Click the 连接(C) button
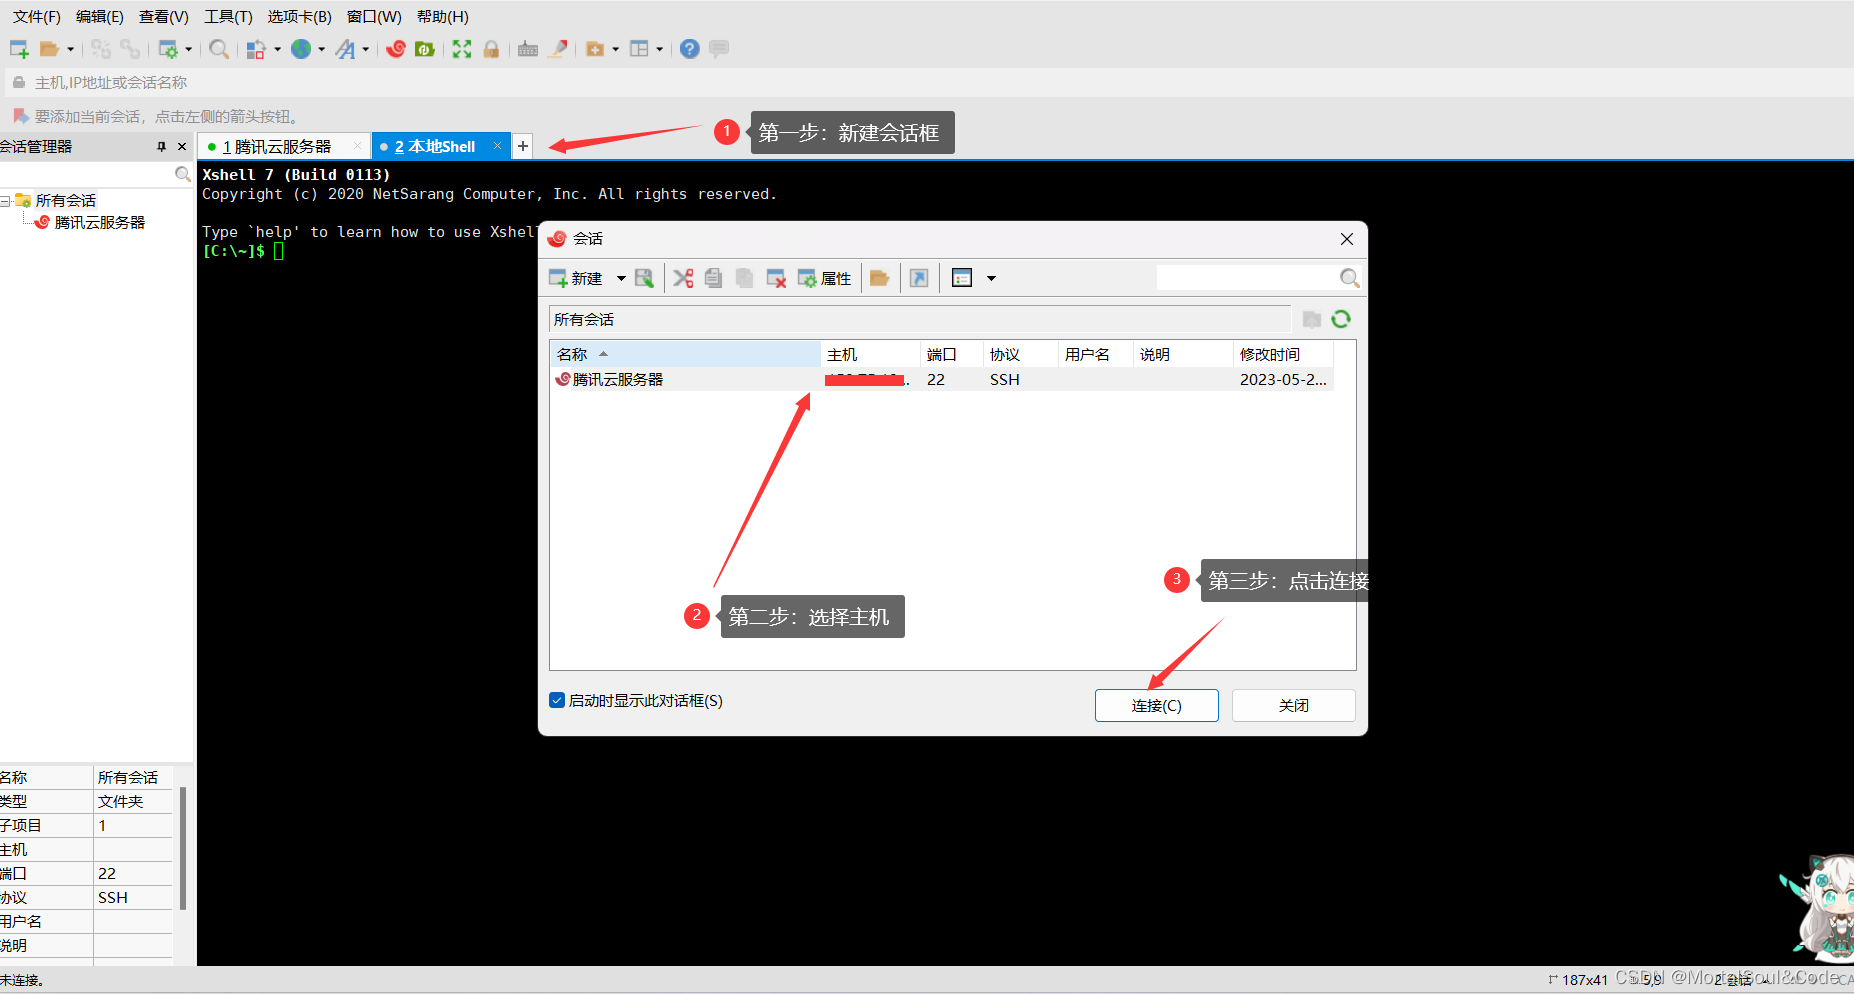The image size is (1854, 994). 1157,705
